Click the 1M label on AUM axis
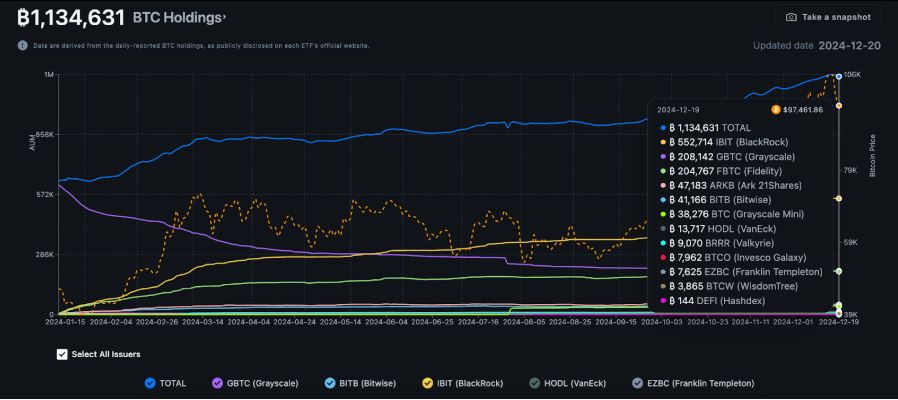The height and width of the screenshot is (400, 898). click(x=48, y=75)
